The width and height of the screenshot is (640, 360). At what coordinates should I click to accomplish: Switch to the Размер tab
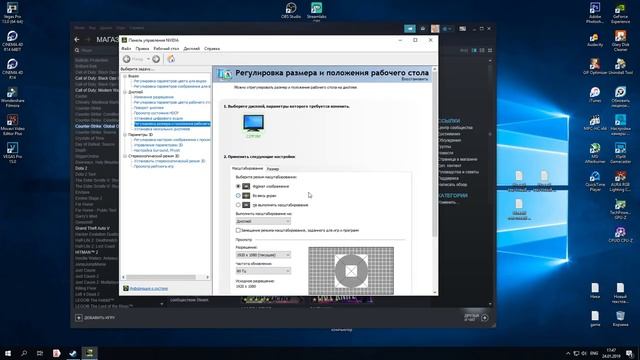coord(273,169)
